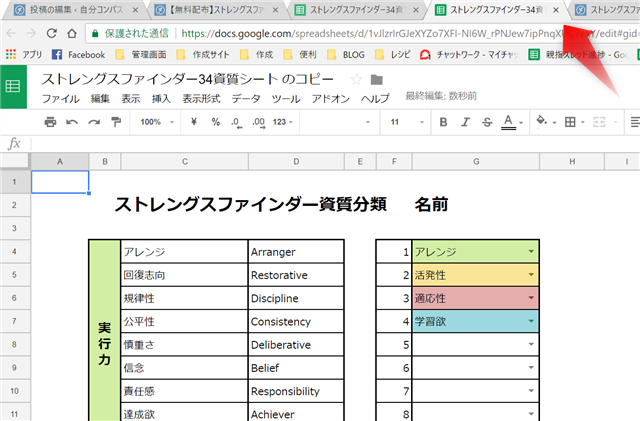Screen dimensions: 640x421
Task: Undo the last action
Action: 72,122
